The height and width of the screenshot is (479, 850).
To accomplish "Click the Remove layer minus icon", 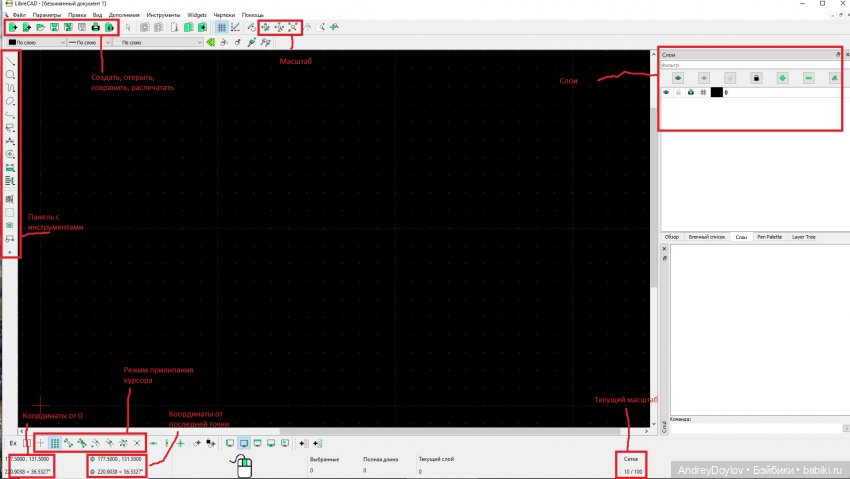I will [808, 77].
